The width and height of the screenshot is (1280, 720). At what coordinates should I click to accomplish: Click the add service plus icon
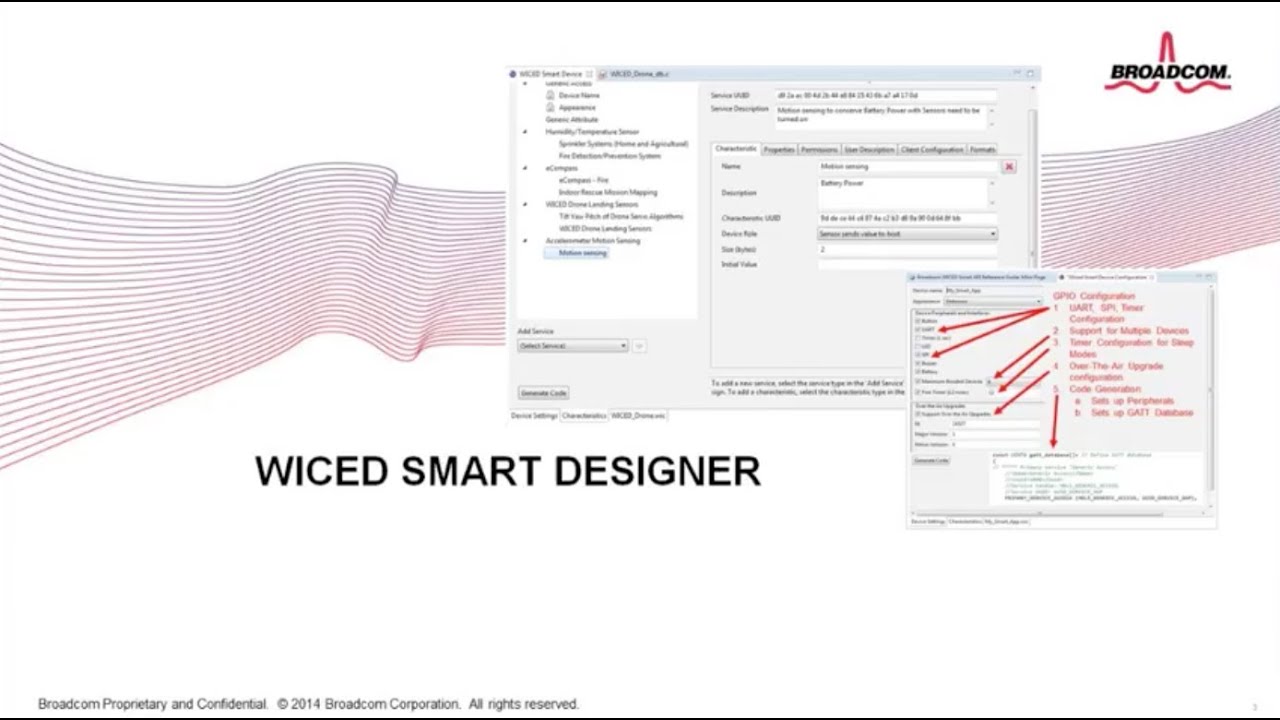[x=640, y=346]
